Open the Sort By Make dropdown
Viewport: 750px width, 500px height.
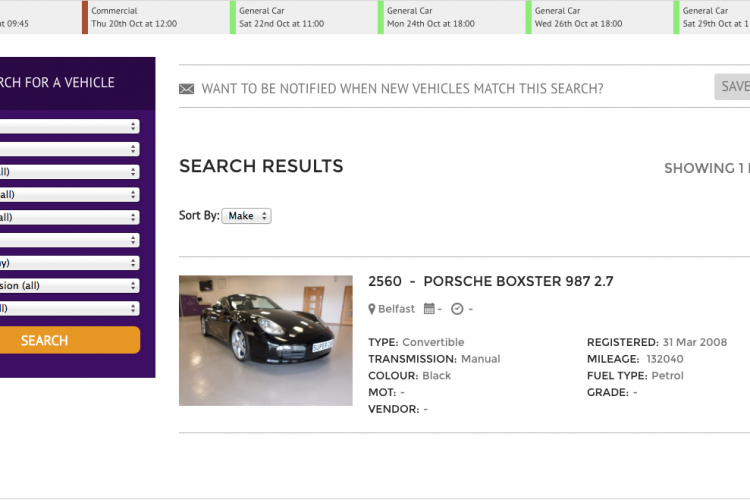(246, 216)
